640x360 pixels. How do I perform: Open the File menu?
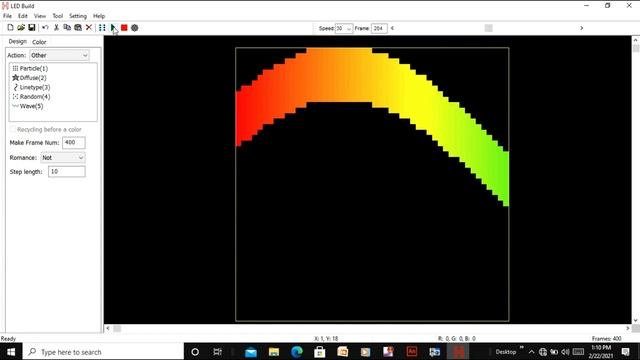tap(7, 16)
